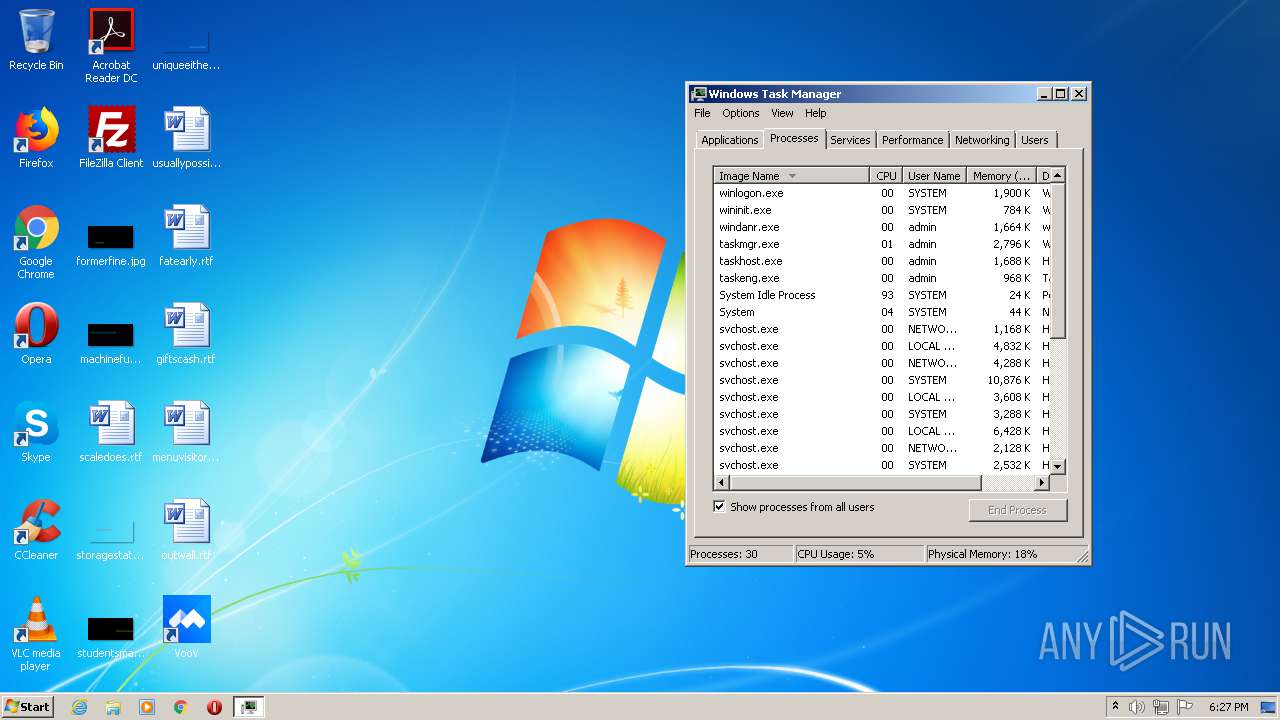Select fatearly.rtf document icon

pyautogui.click(x=186, y=236)
